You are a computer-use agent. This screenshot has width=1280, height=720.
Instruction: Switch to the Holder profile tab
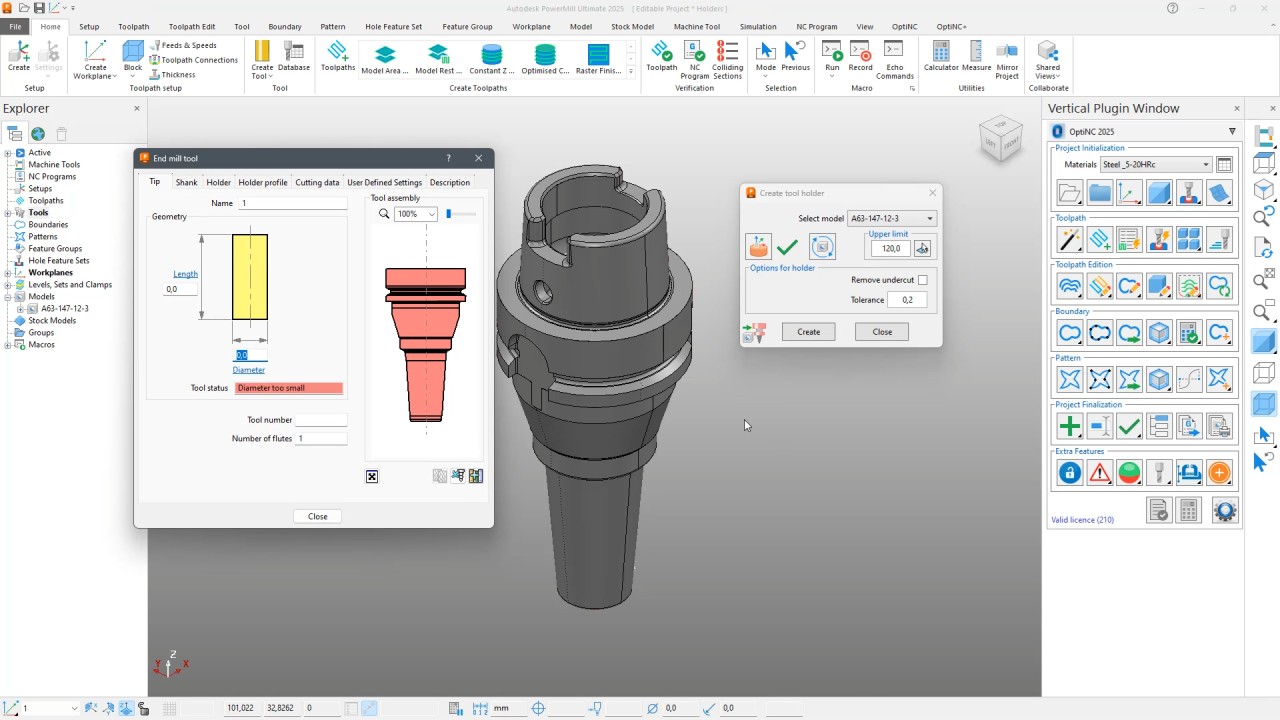(x=263, y=182)
